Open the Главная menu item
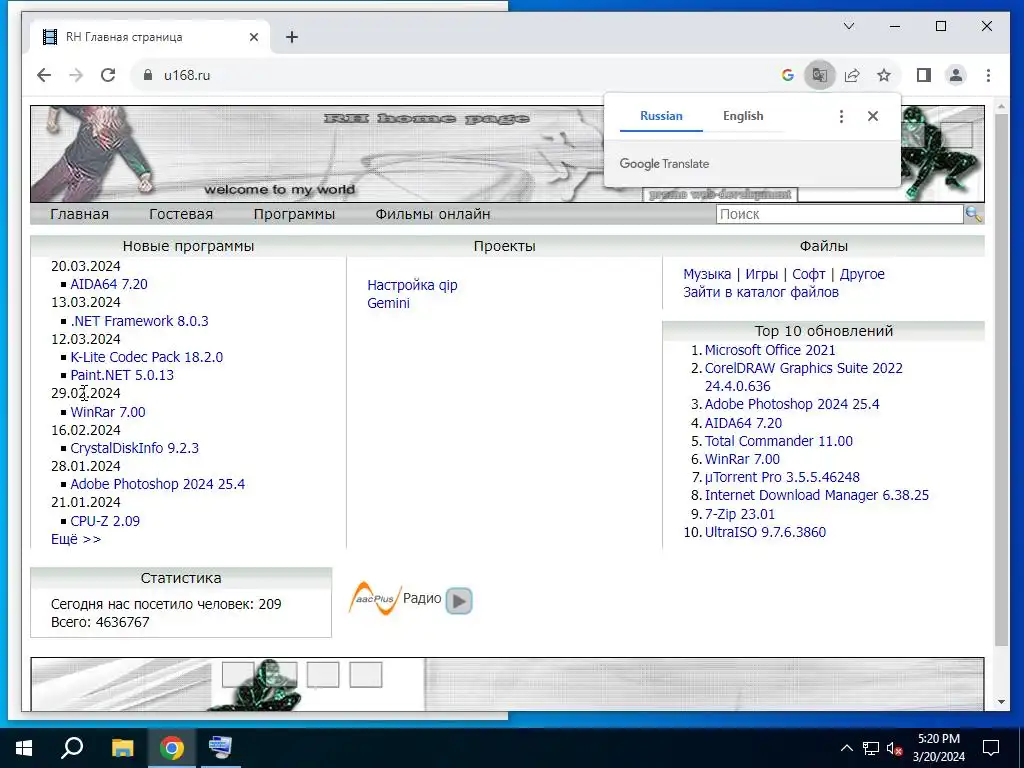The width and height of the screenshot is (1024, 768). 80,214
